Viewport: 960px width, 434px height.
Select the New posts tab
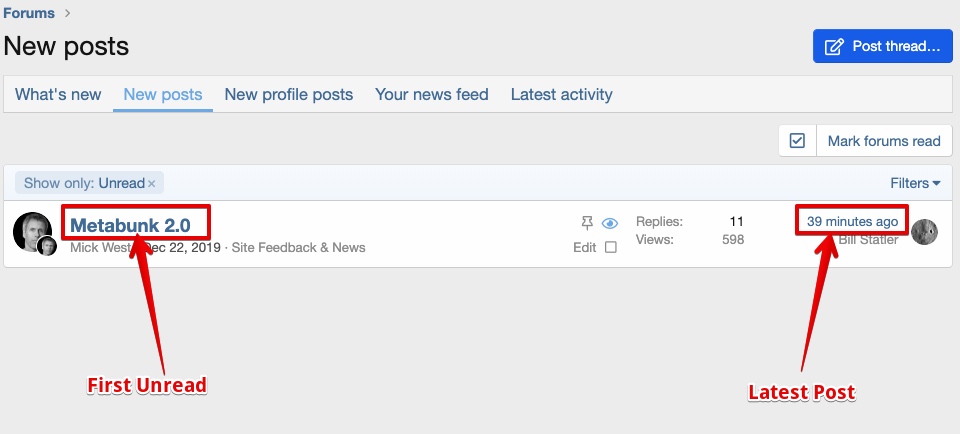pos(163,94)
